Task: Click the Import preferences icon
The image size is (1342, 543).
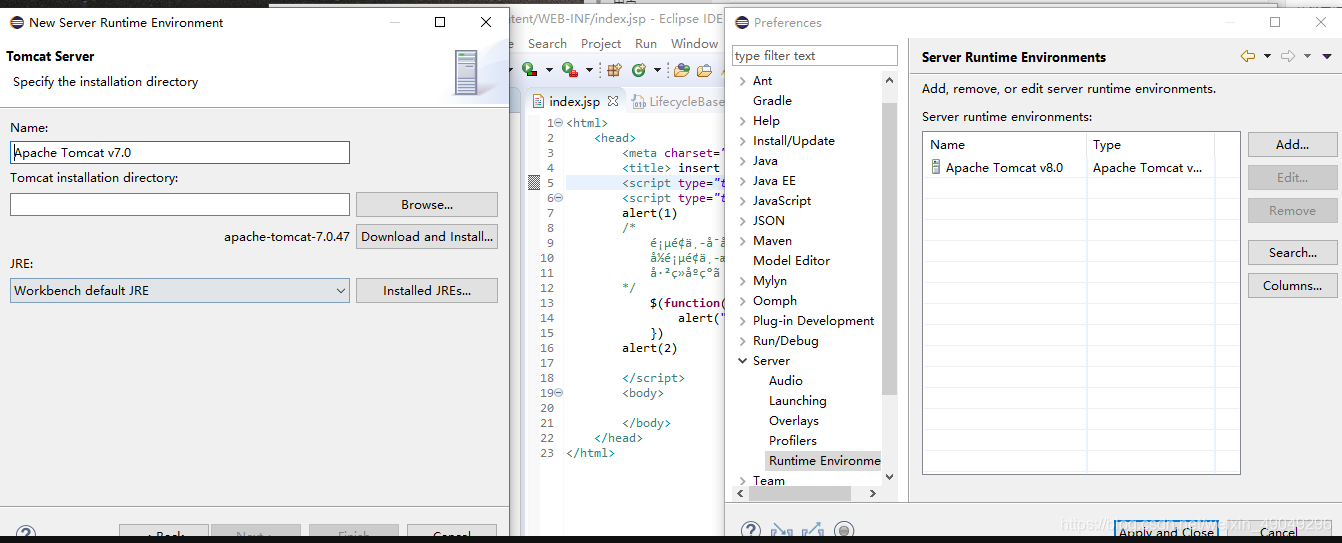Action: coord(782,530)
